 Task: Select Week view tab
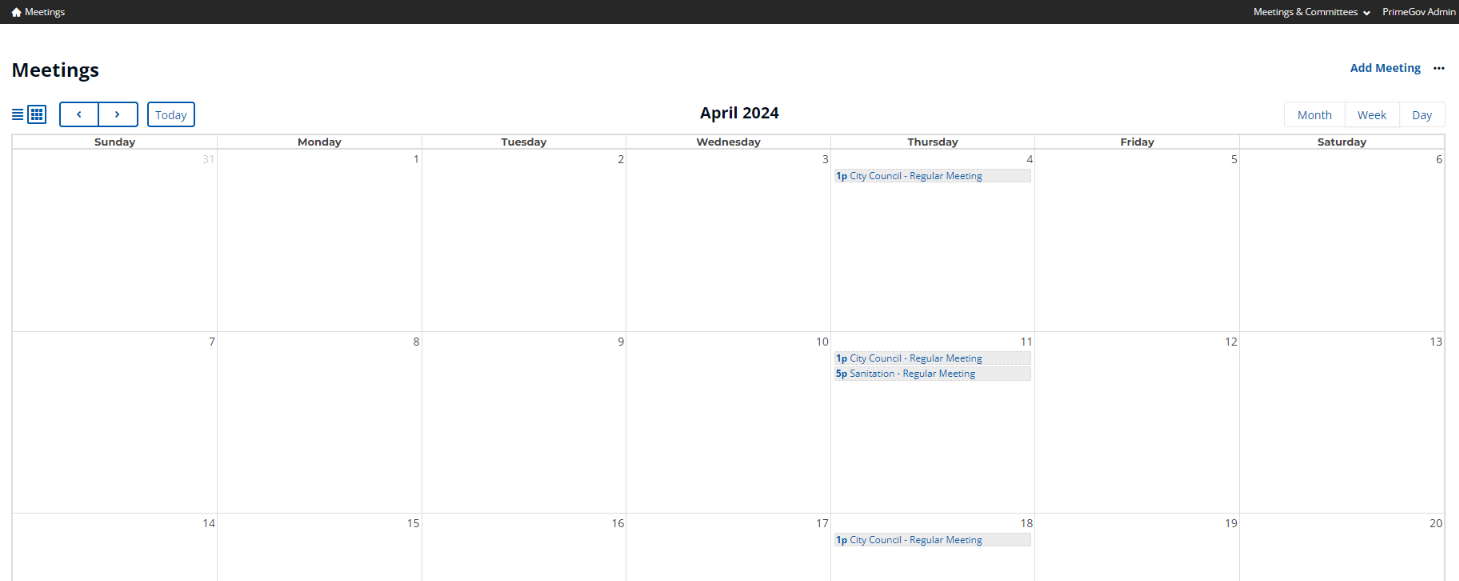(x=1372, y=115)
